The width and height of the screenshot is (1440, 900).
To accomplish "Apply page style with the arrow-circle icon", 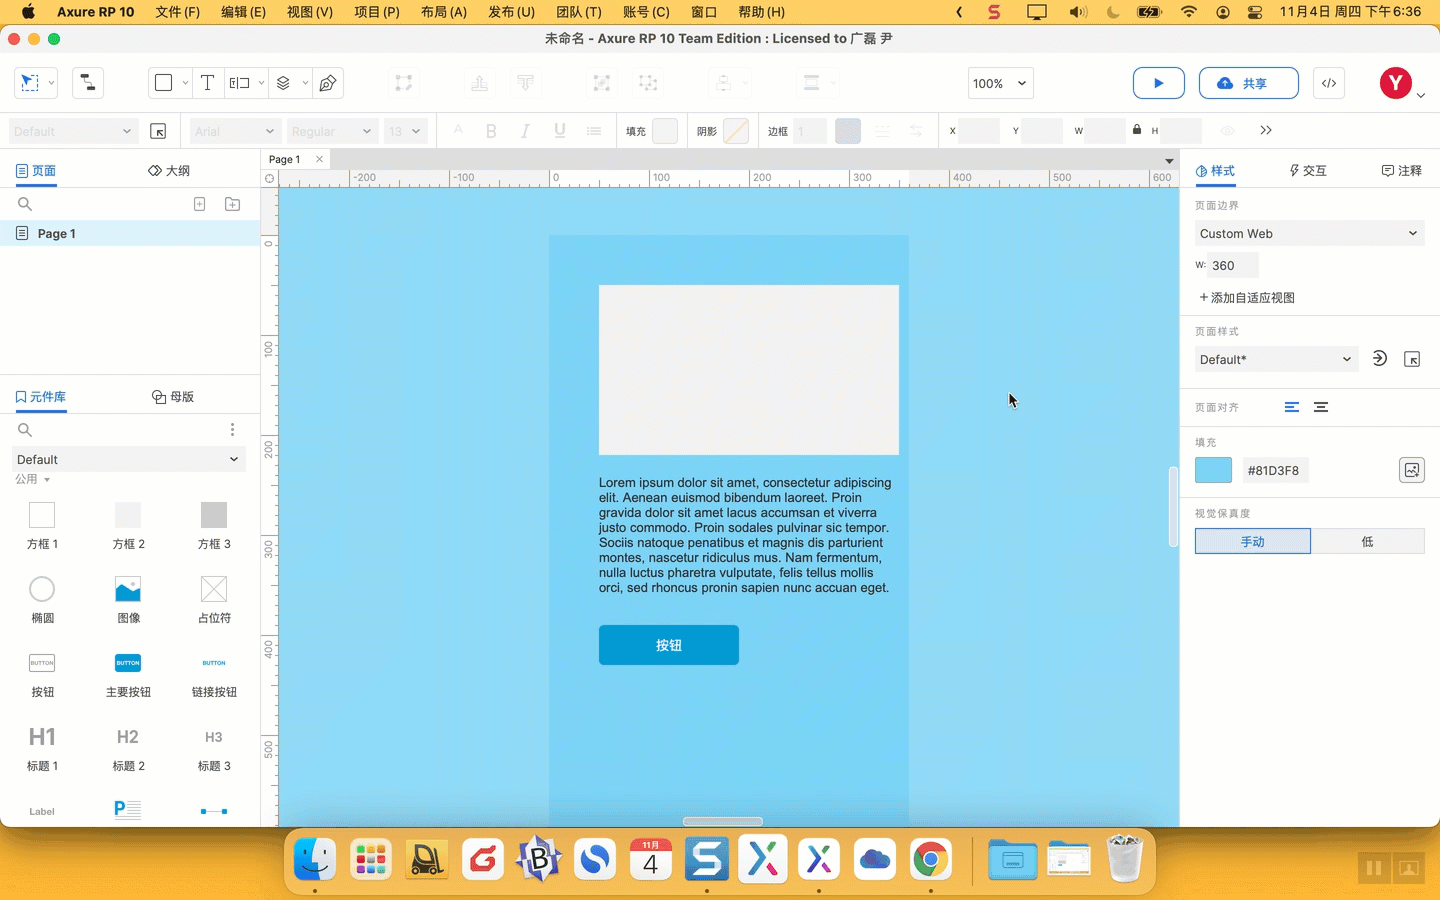I will pyautogui.click(x=1380, y=359).
